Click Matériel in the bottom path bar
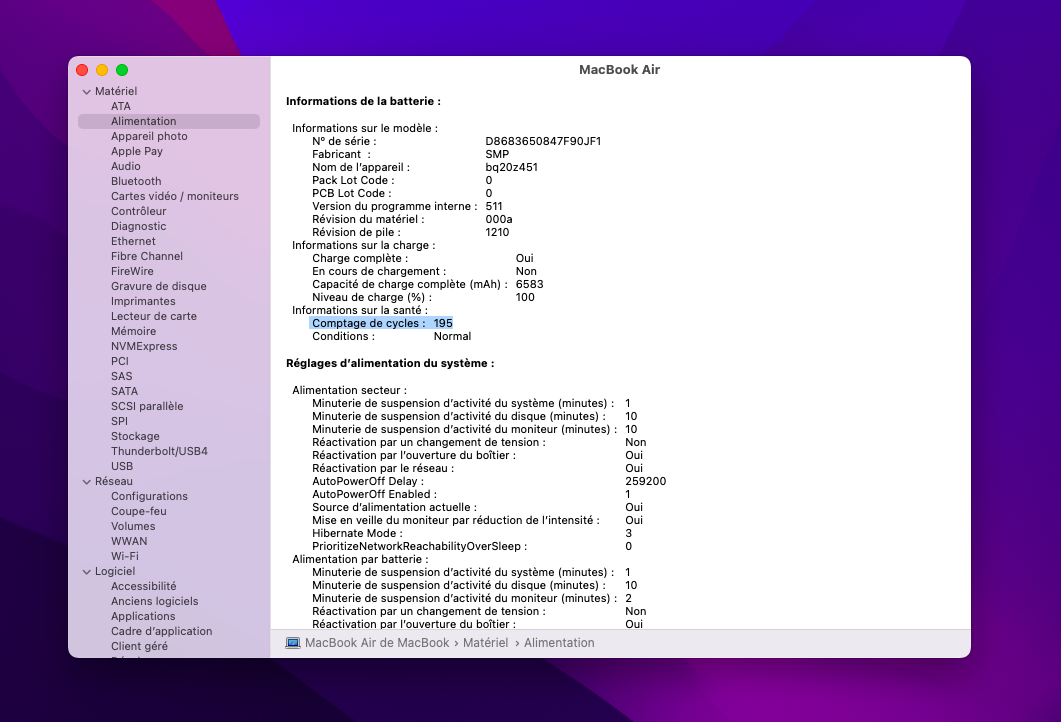Viewport: 1061px width, 722px height. pyautogui.click(x=485, y=643)
